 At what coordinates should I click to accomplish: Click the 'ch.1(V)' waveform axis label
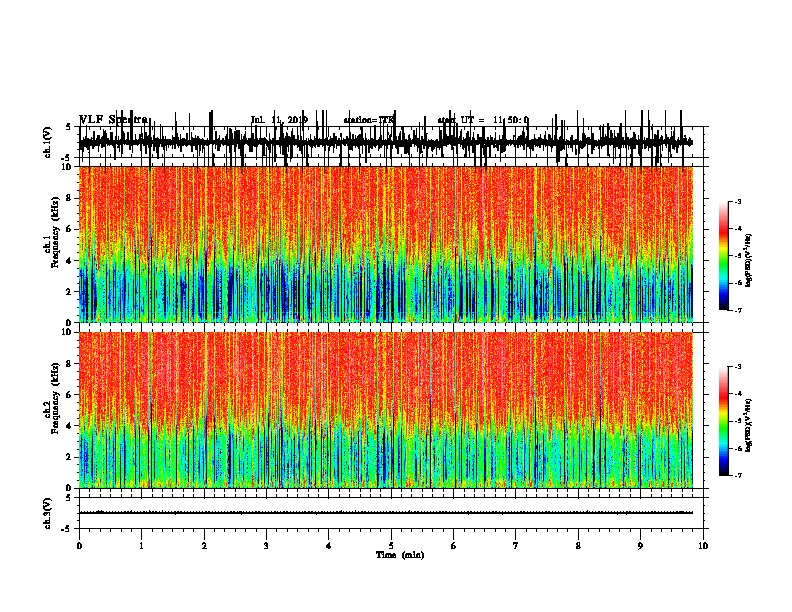coord(48,142)
